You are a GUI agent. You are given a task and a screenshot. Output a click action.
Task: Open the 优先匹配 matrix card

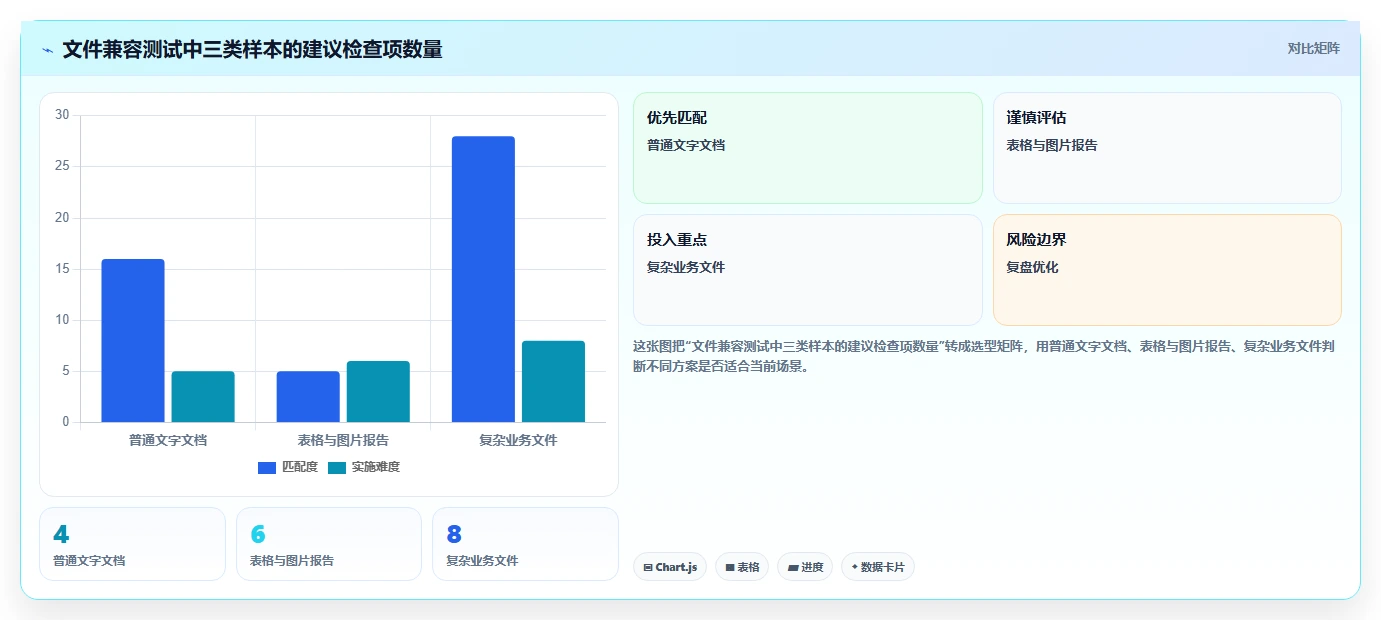coord(808,148)
